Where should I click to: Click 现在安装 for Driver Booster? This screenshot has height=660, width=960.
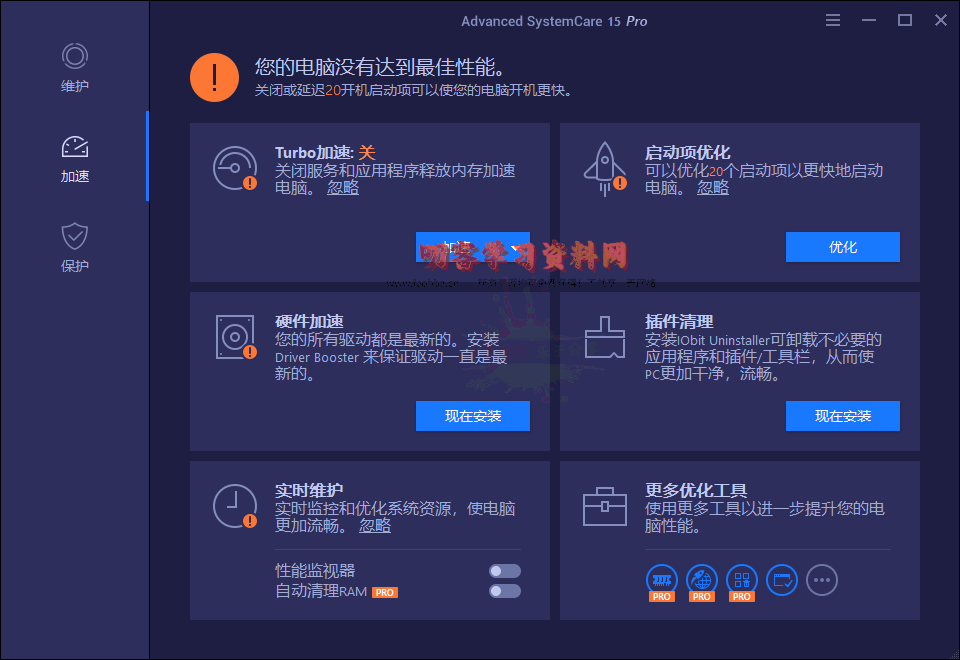coord(473,416)
